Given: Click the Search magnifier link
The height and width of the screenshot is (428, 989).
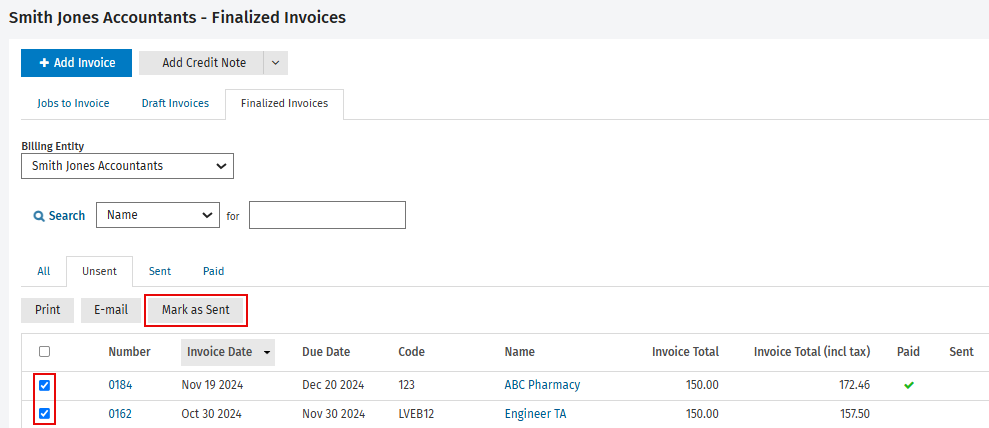Looking at the screenshot, I should (x=59, y=216).
